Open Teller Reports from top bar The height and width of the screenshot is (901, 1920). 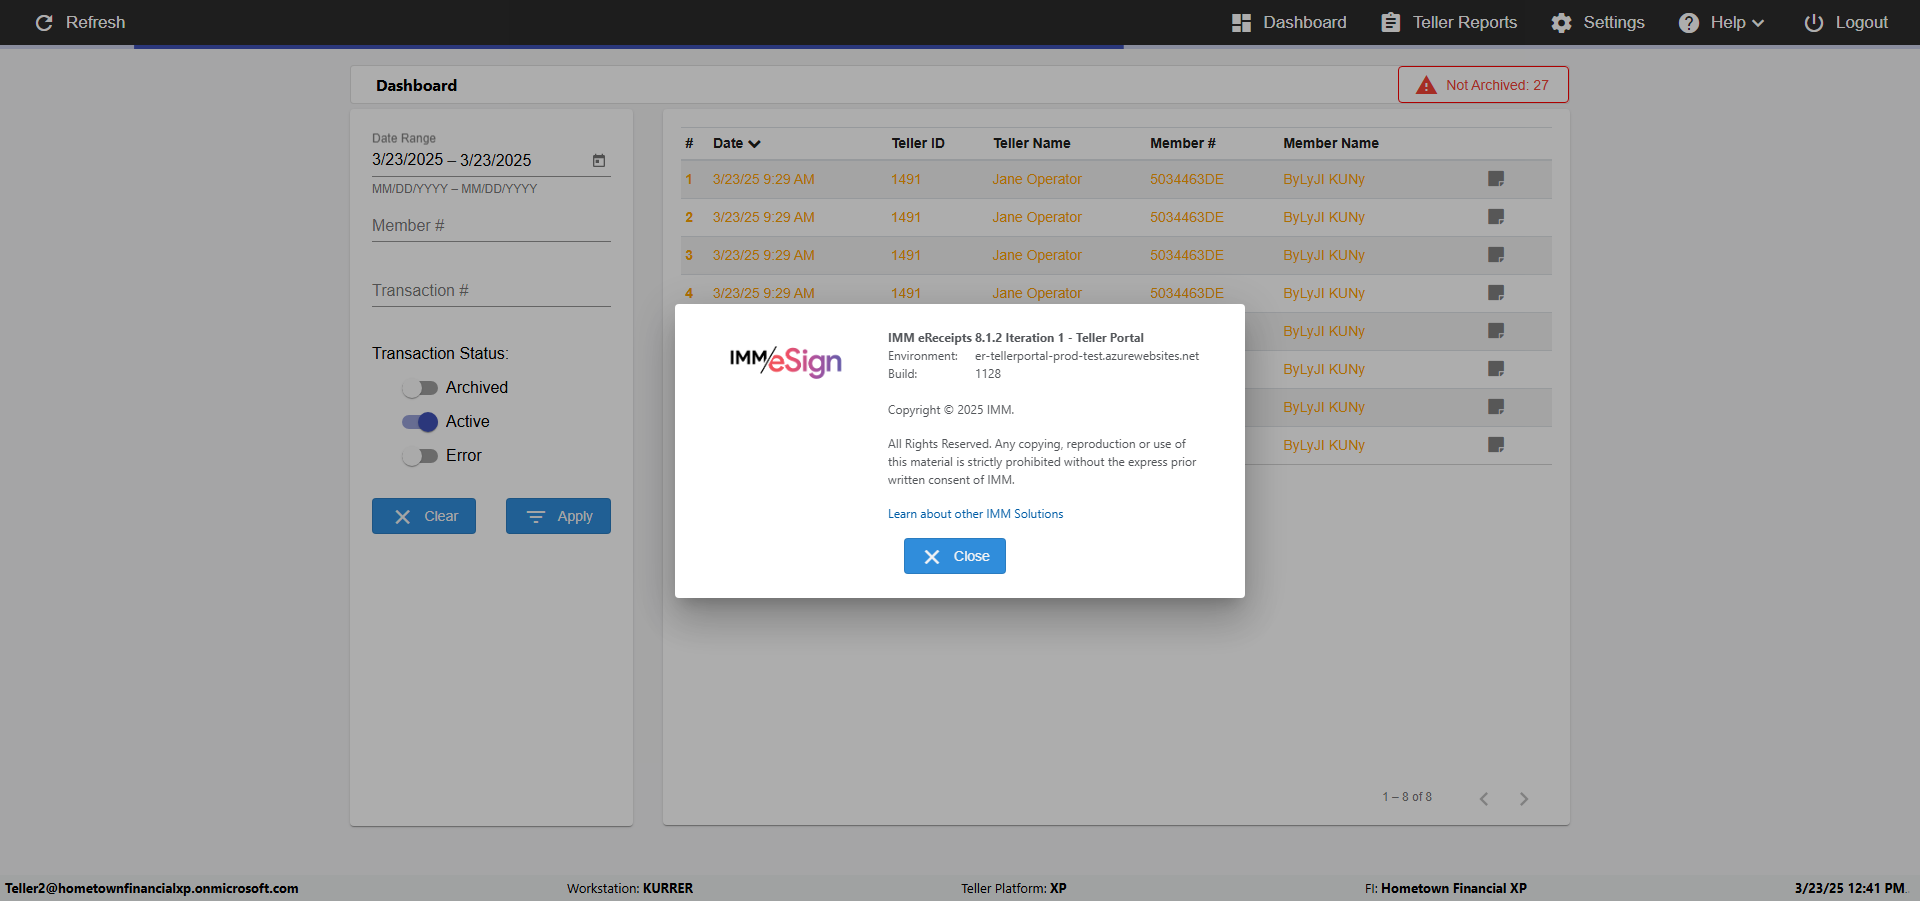pos(1449,22)
